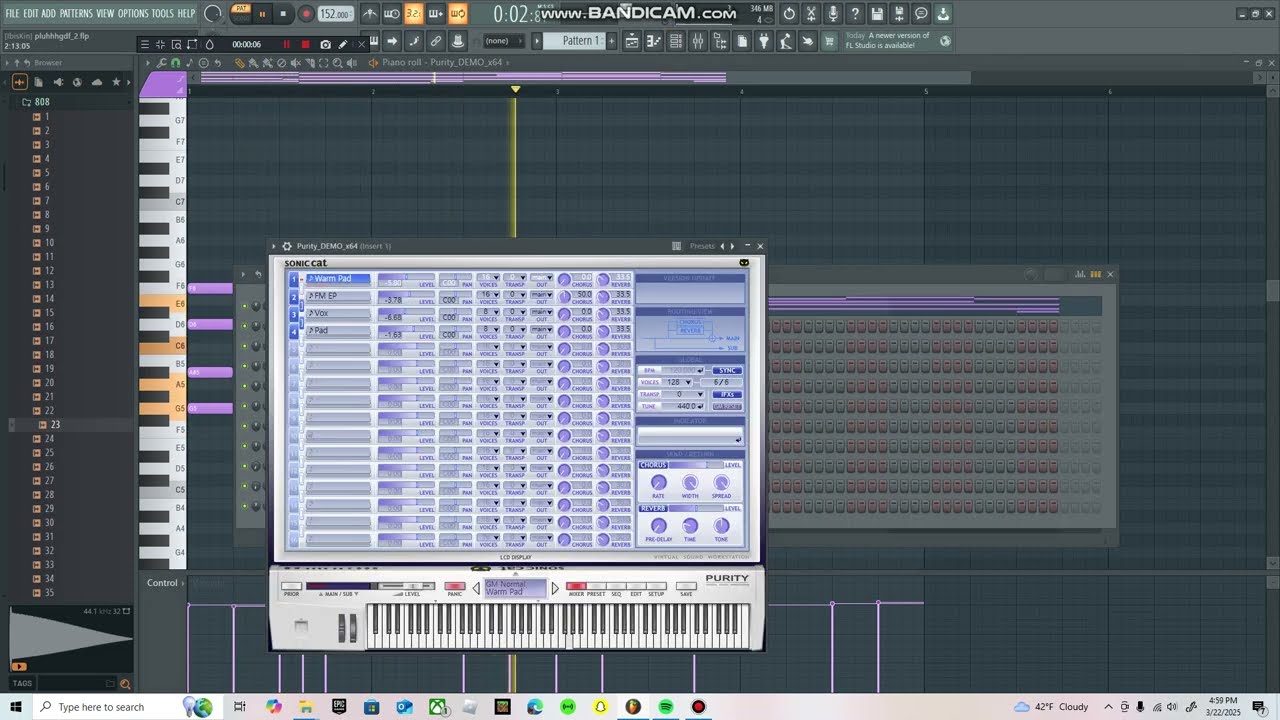
Task: Click the 152.000 tempo field
Action: [336, 14]
